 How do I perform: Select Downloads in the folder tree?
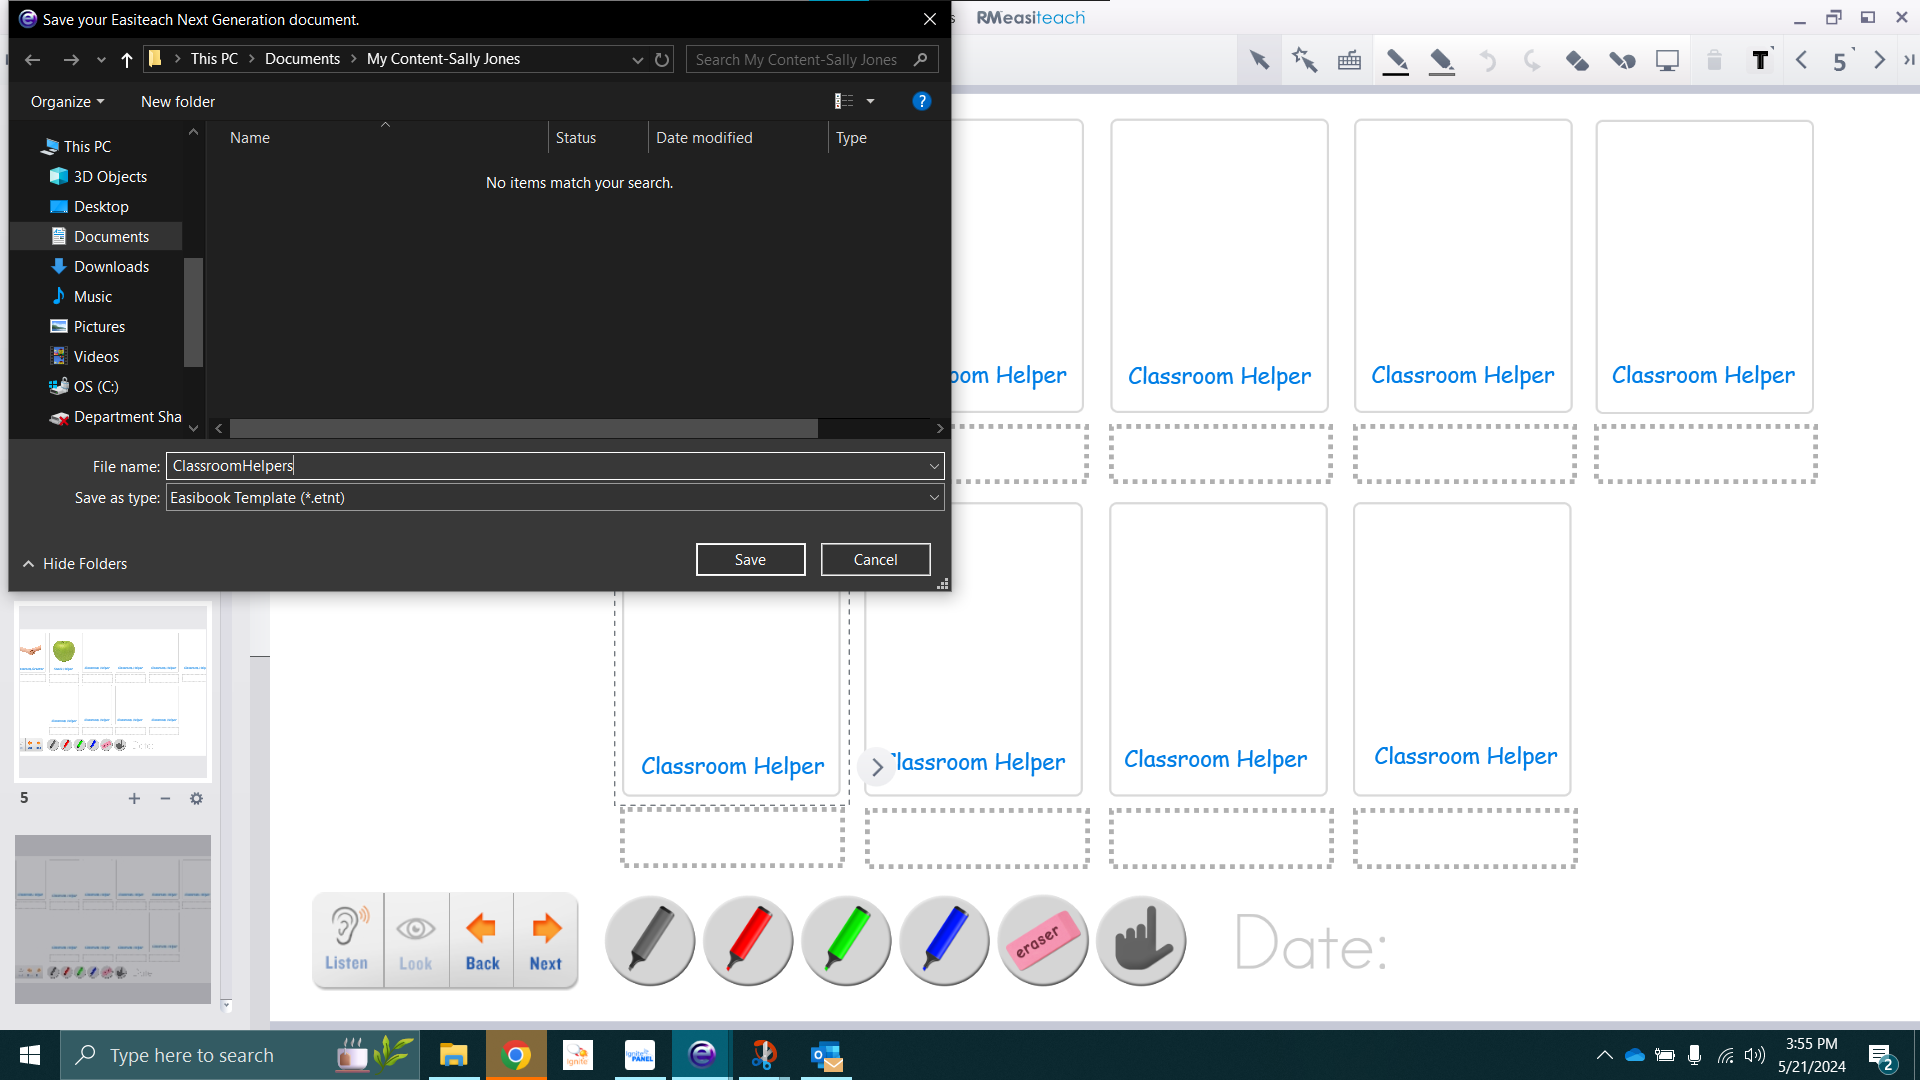tap(111, 266)
